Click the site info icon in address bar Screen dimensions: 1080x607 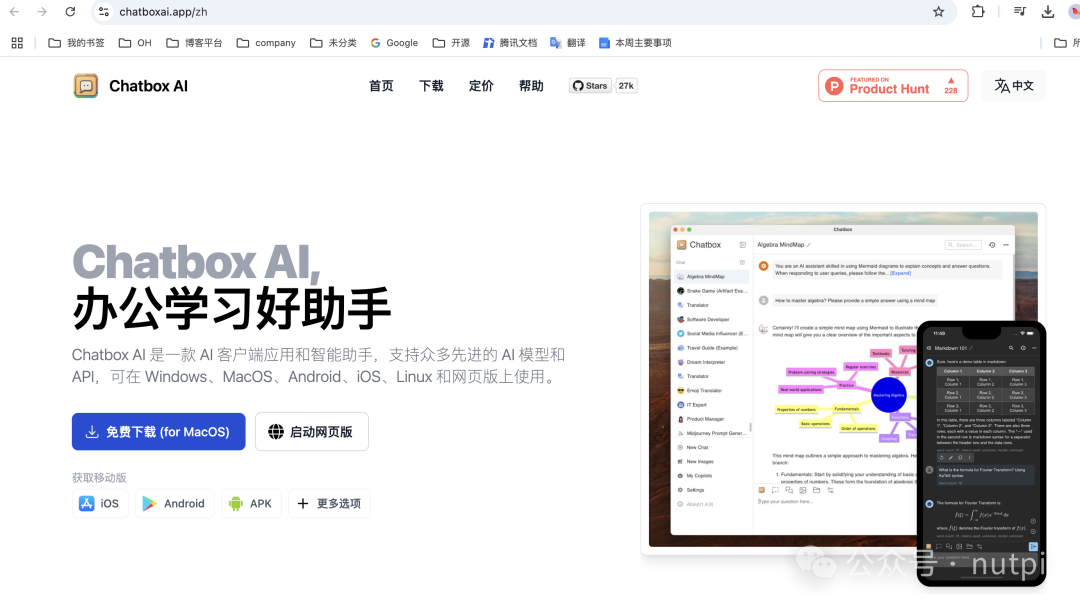[104, 12]
